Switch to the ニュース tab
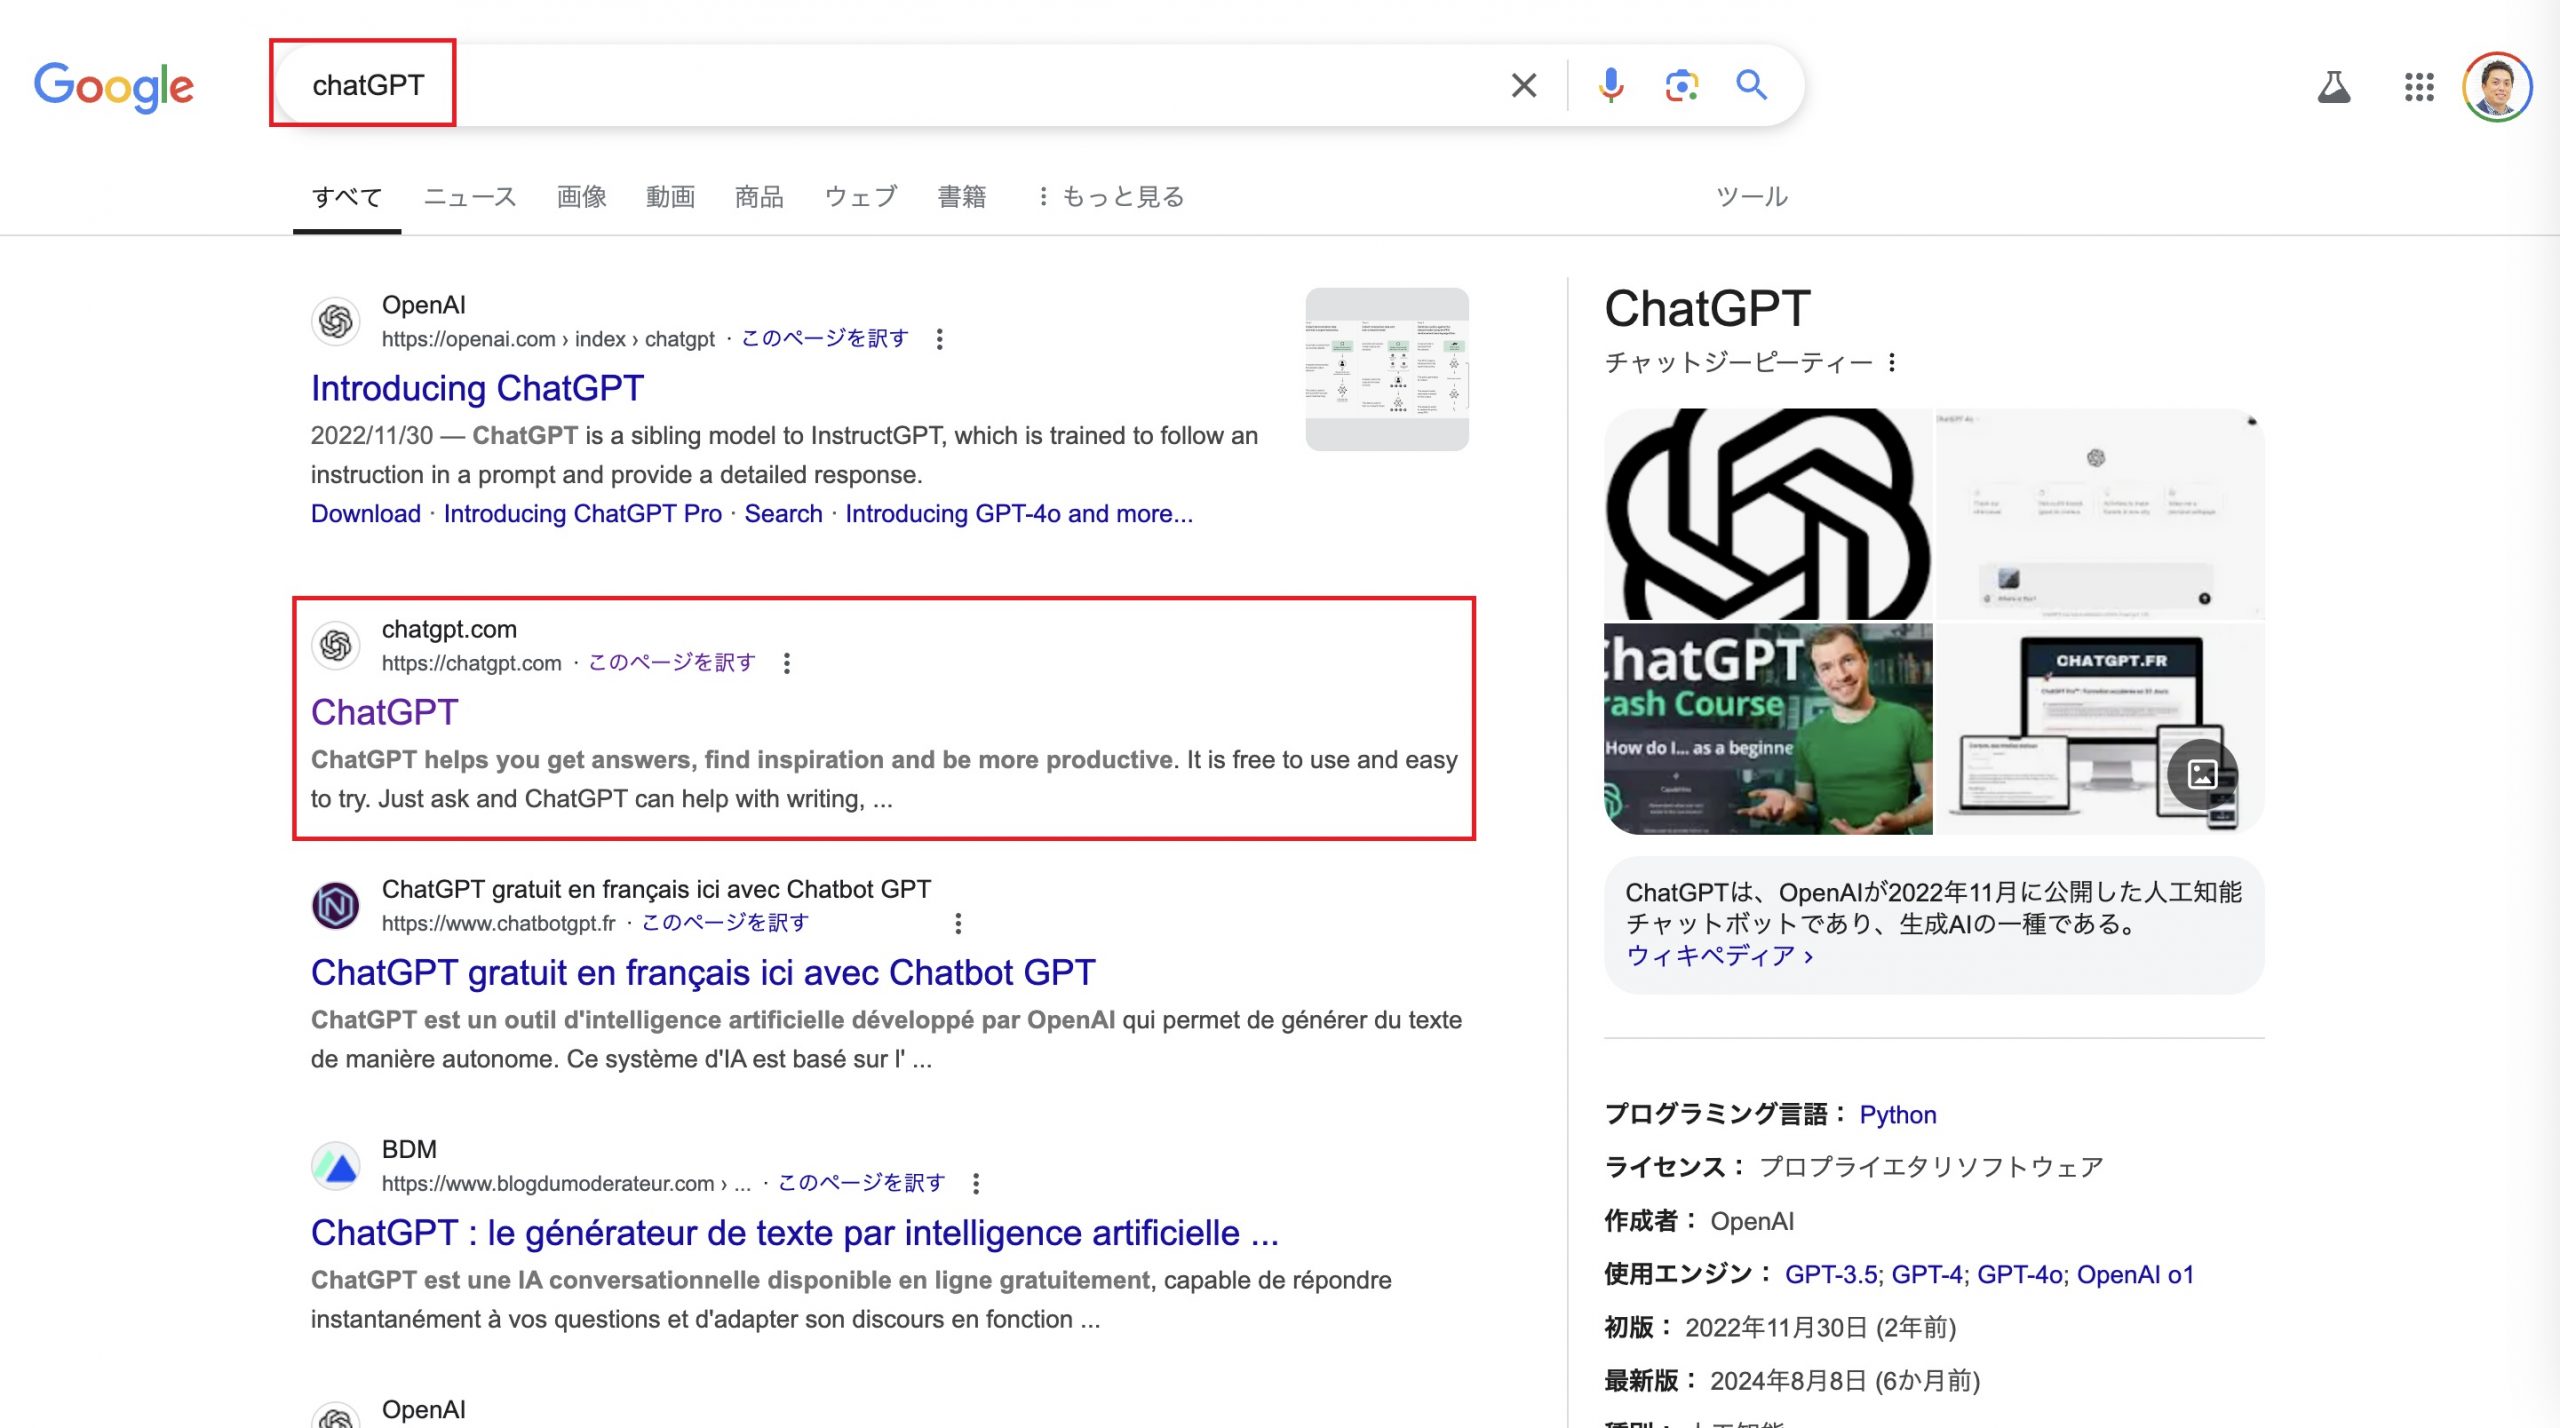The image size is (2560, 1428). point(470,196)
